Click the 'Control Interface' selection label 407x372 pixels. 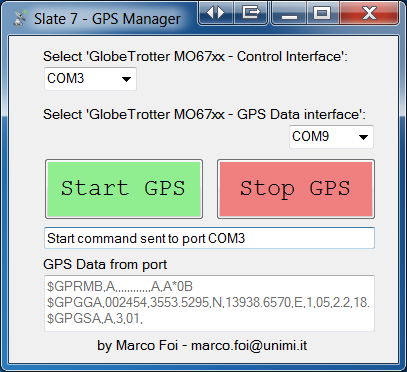pyautogui.click(x=195, y=57)
